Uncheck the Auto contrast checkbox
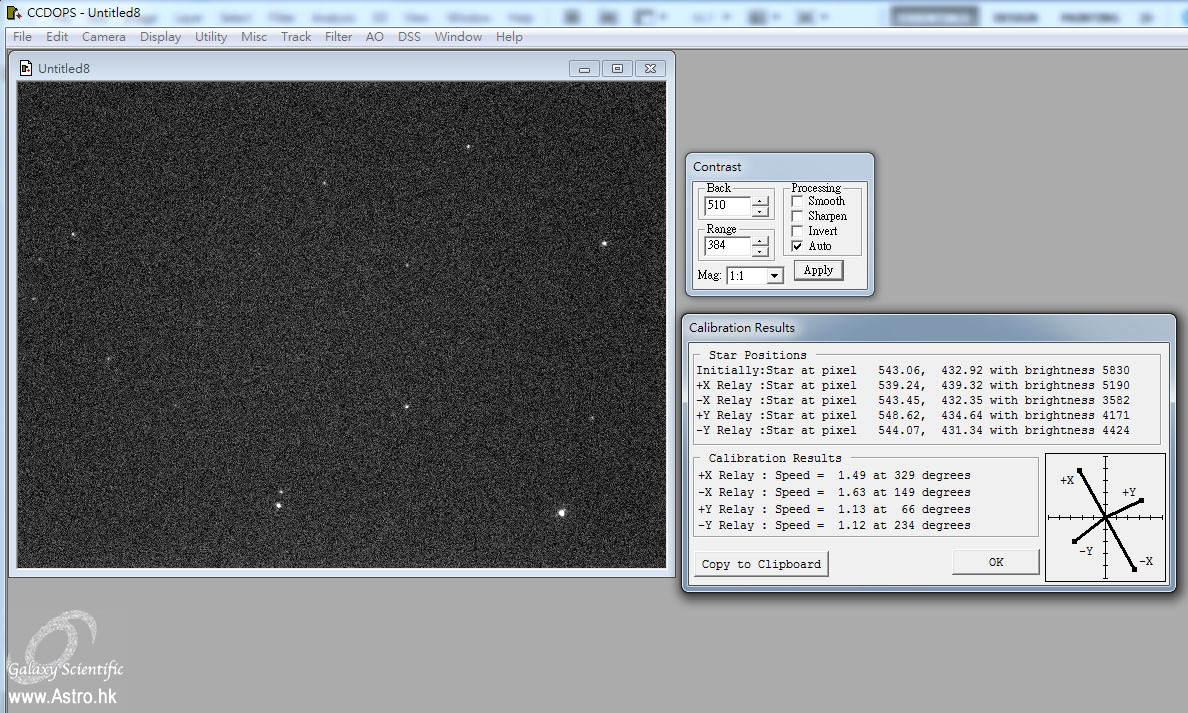Image resolution: width=1188 pixels, height=713 pixels. click(797, 246)
